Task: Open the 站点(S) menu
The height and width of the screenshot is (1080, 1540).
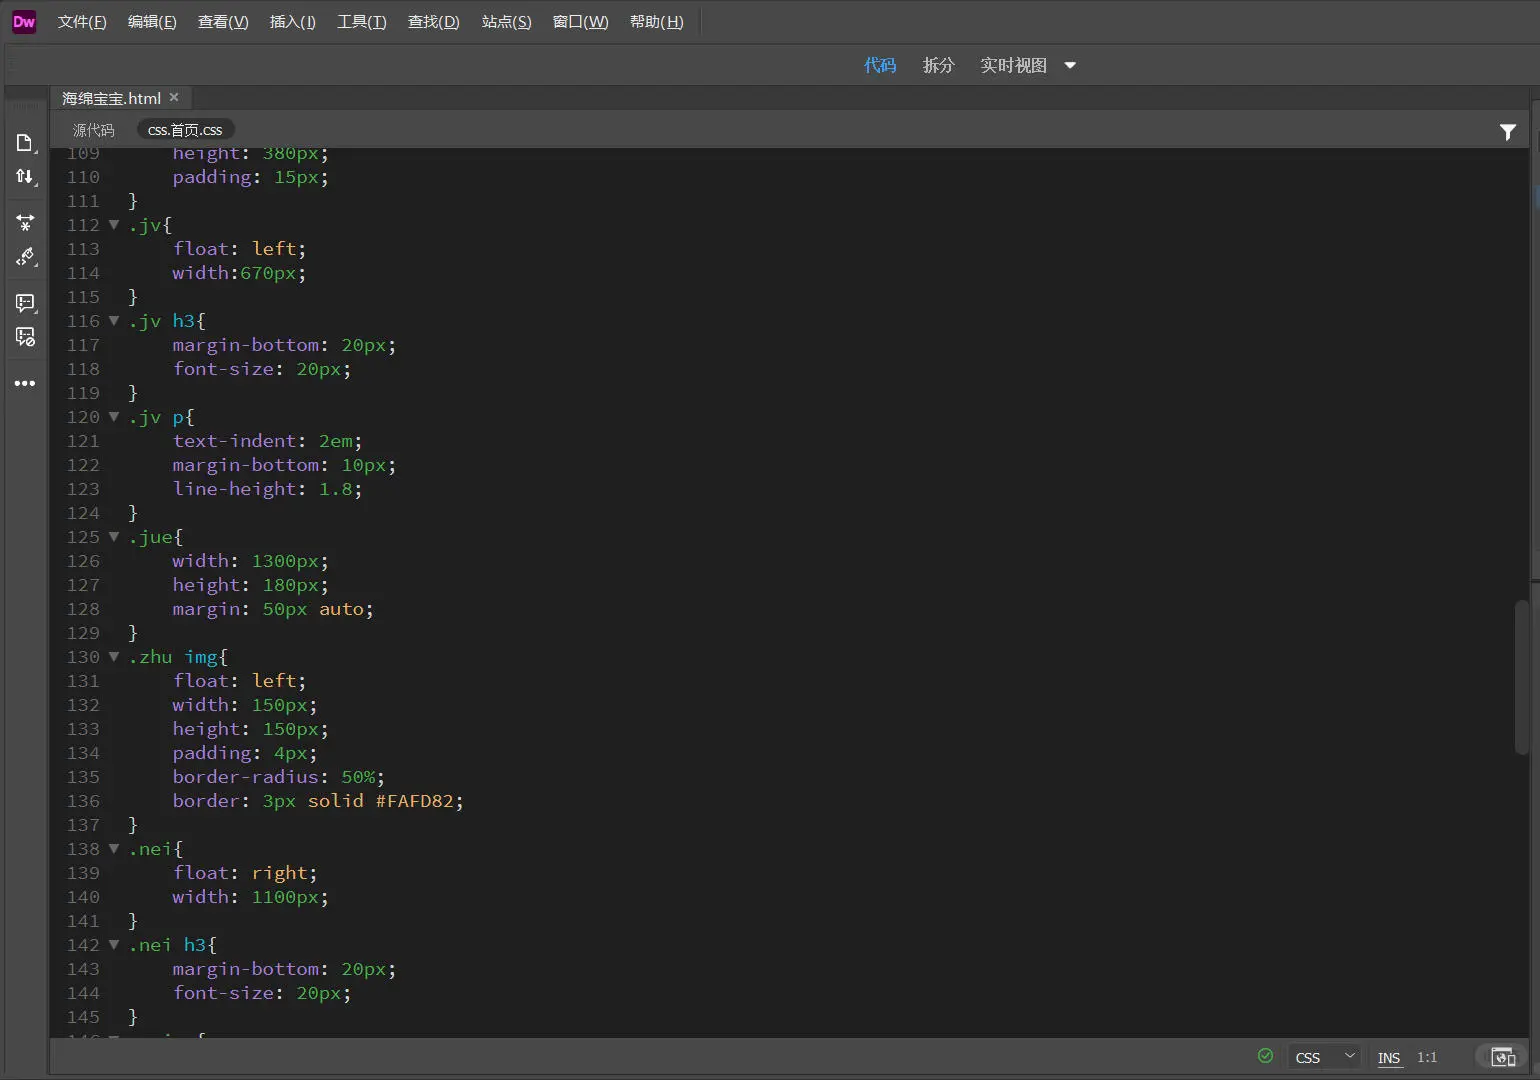Action: pyautogui.click(x=507, y=22)
